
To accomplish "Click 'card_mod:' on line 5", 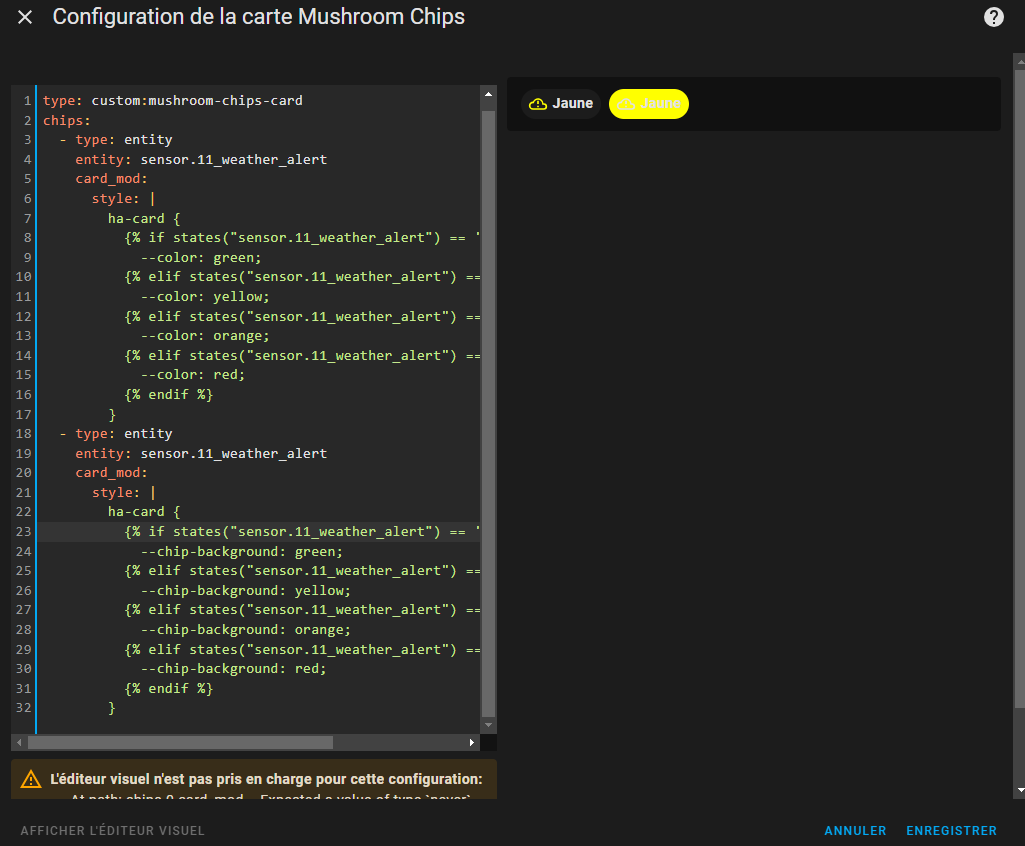I will coord(111,178).
